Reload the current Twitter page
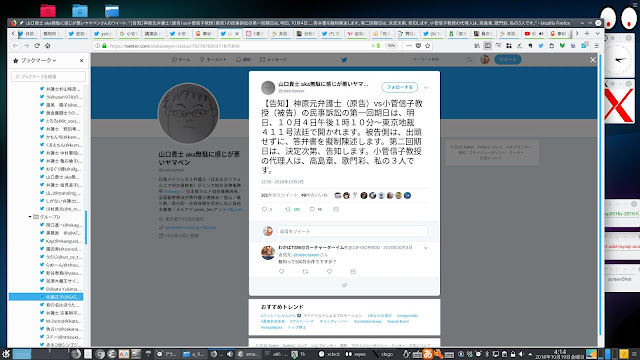640x360 pixels. coord(37,46)
